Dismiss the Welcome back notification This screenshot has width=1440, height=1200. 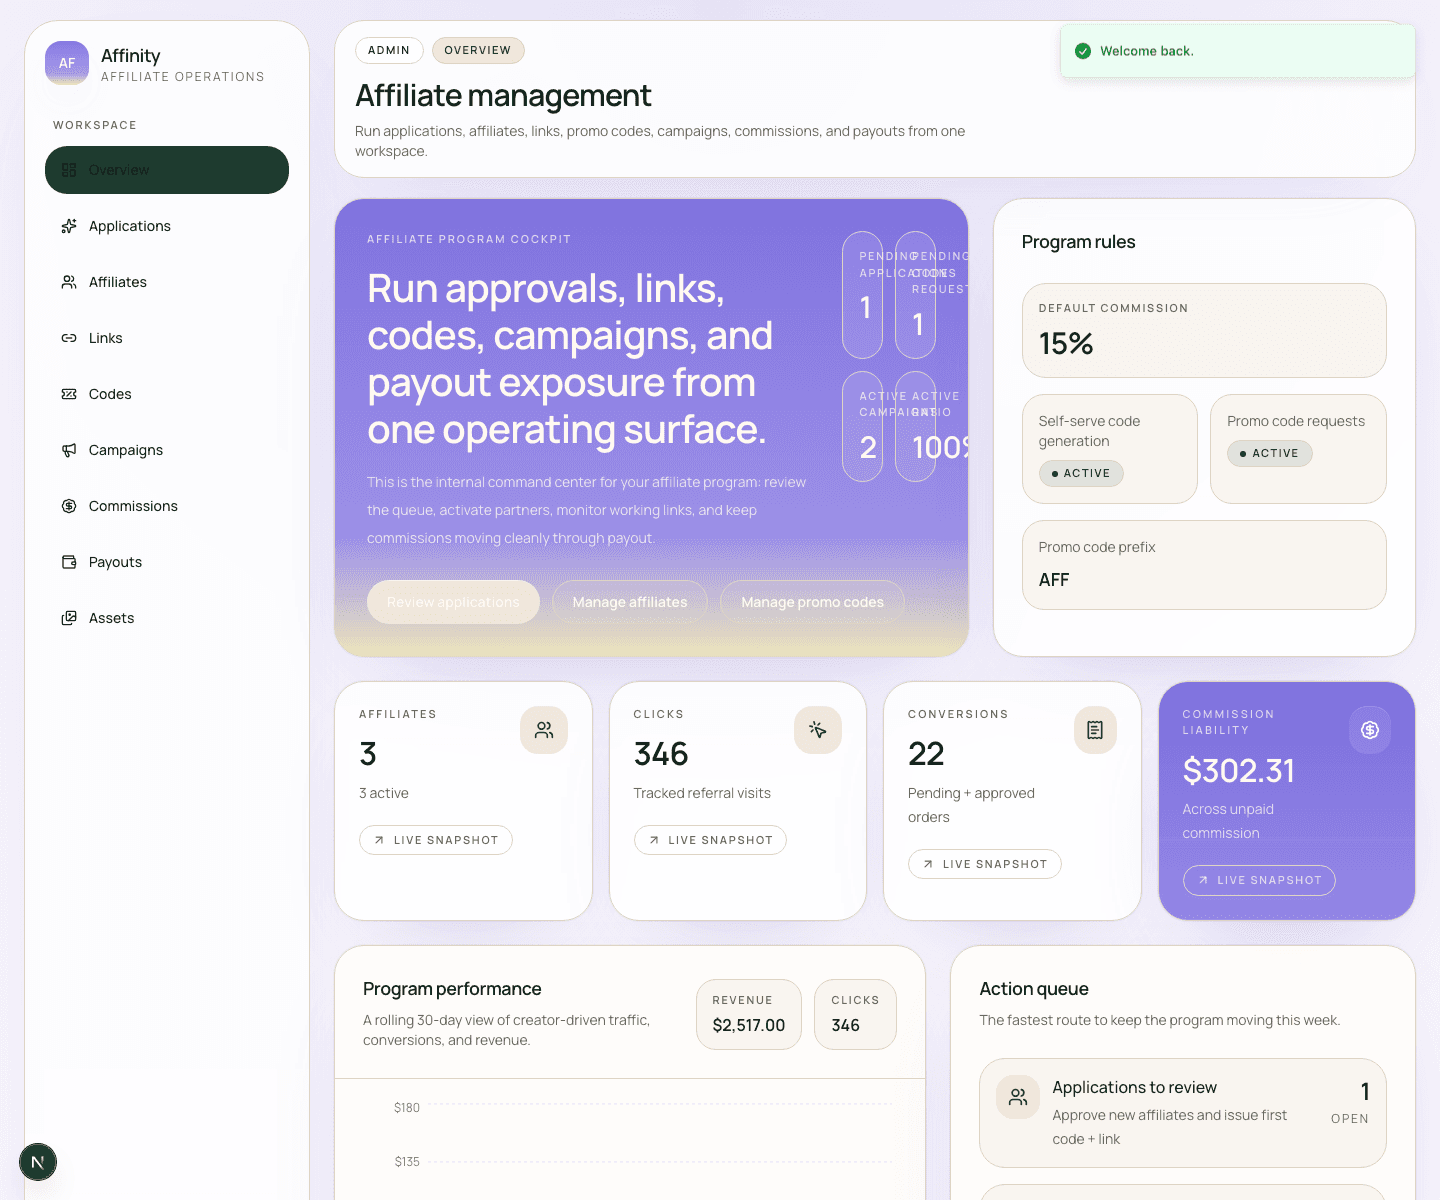(1237, 51)
